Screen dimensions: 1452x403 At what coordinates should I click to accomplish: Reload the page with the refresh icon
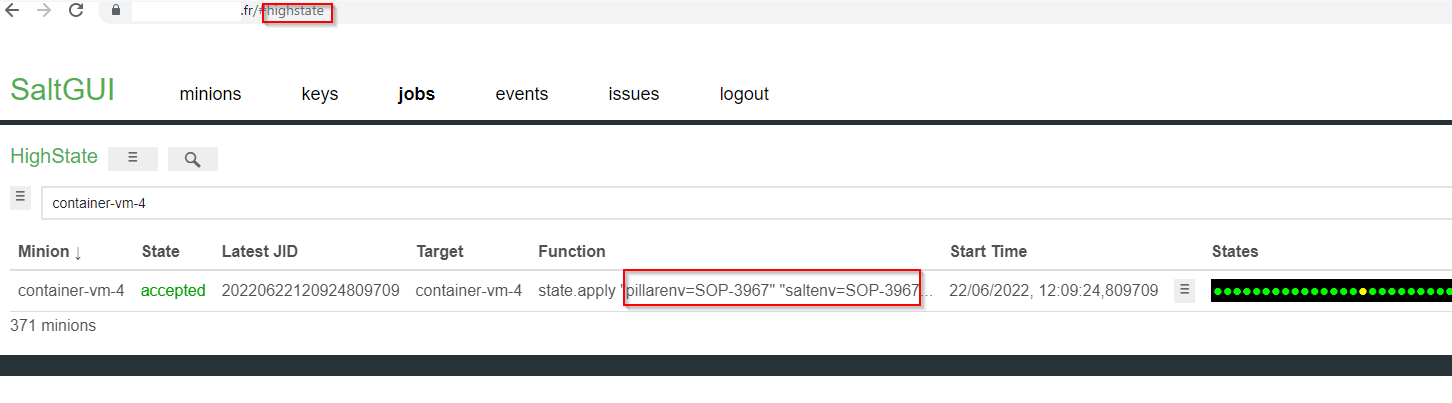[x=76, y=10]
